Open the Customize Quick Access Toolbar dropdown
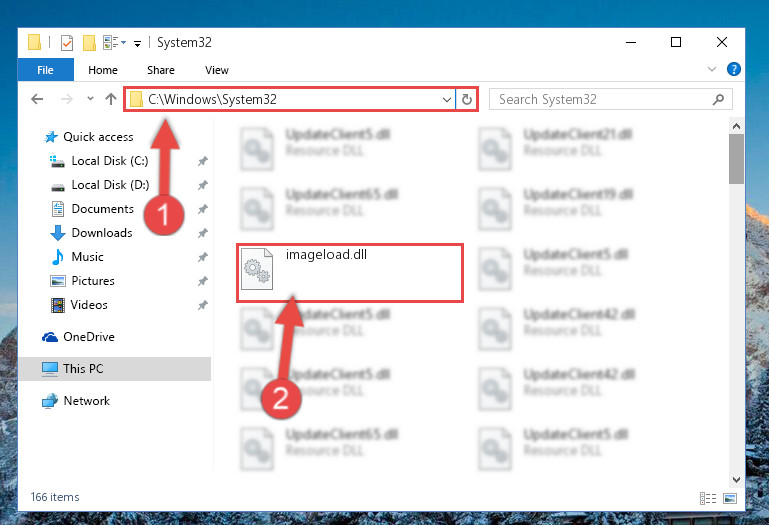Viewport: 769px width, 525px height. (137, 44)
